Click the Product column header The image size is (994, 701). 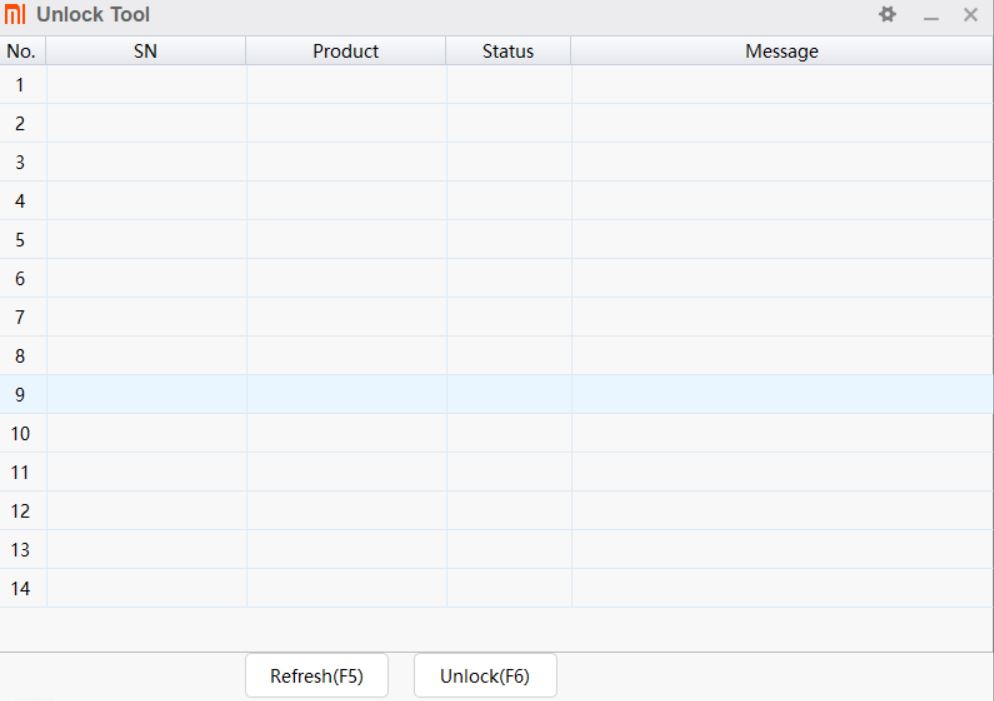pos(345,51)
